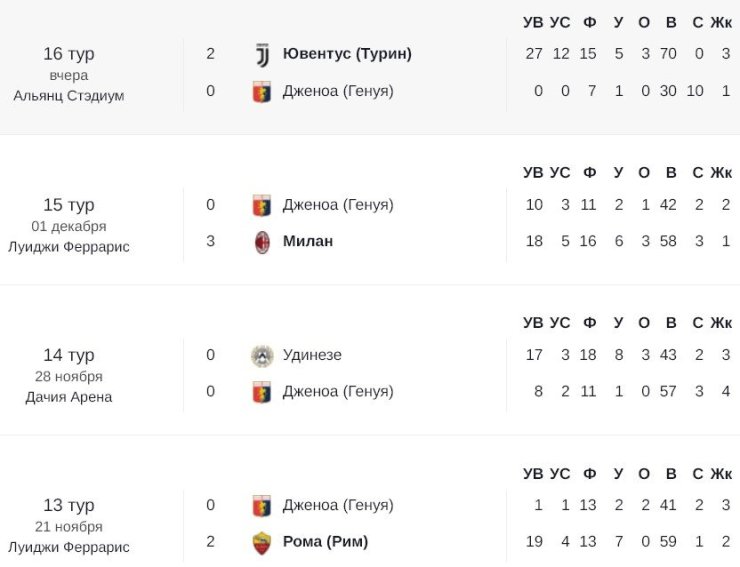
Task: Click Луиджи Феррарис venue under 01 декабря
Action: [69, 247]
